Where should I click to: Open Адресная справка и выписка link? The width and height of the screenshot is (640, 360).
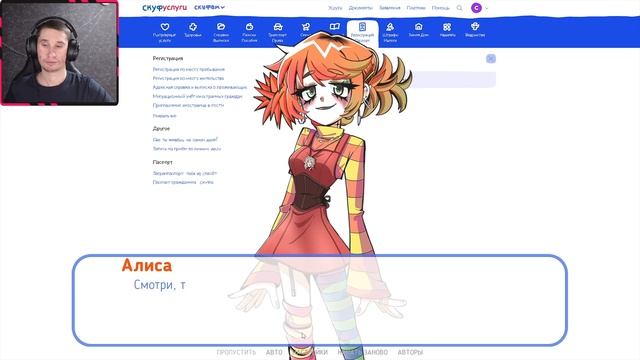coord(200,87)
